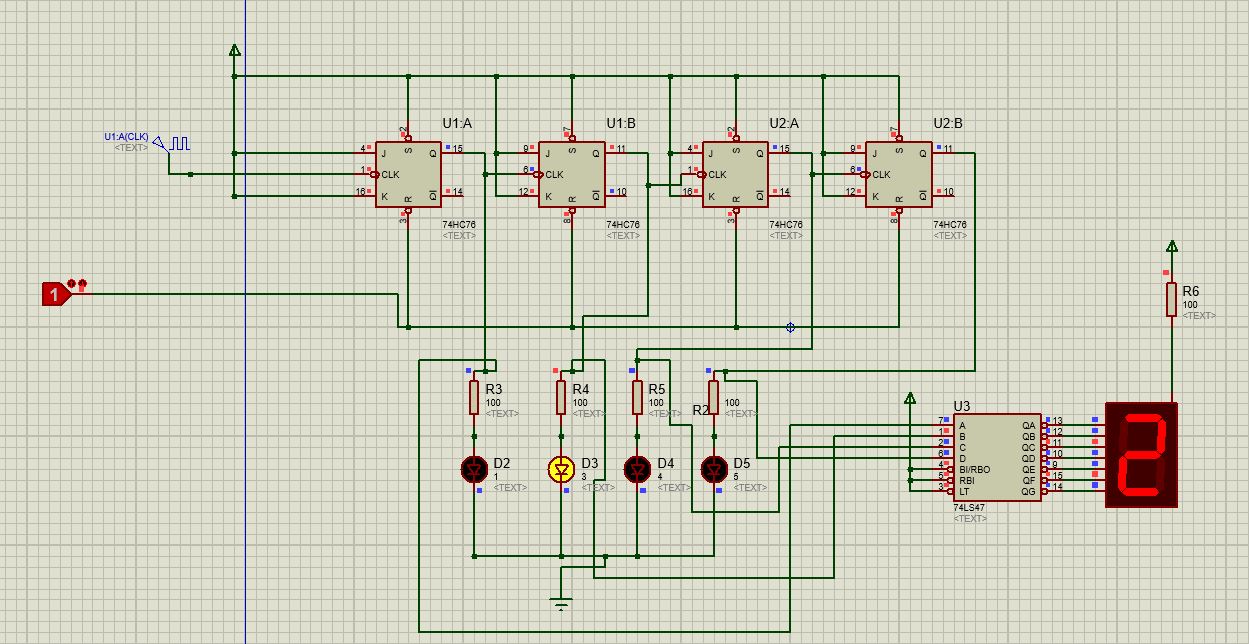Click the K input pin 16 of U1:A
Image resolution: width=1249 pixels, height=644 pixels.
tap(365, 195)
